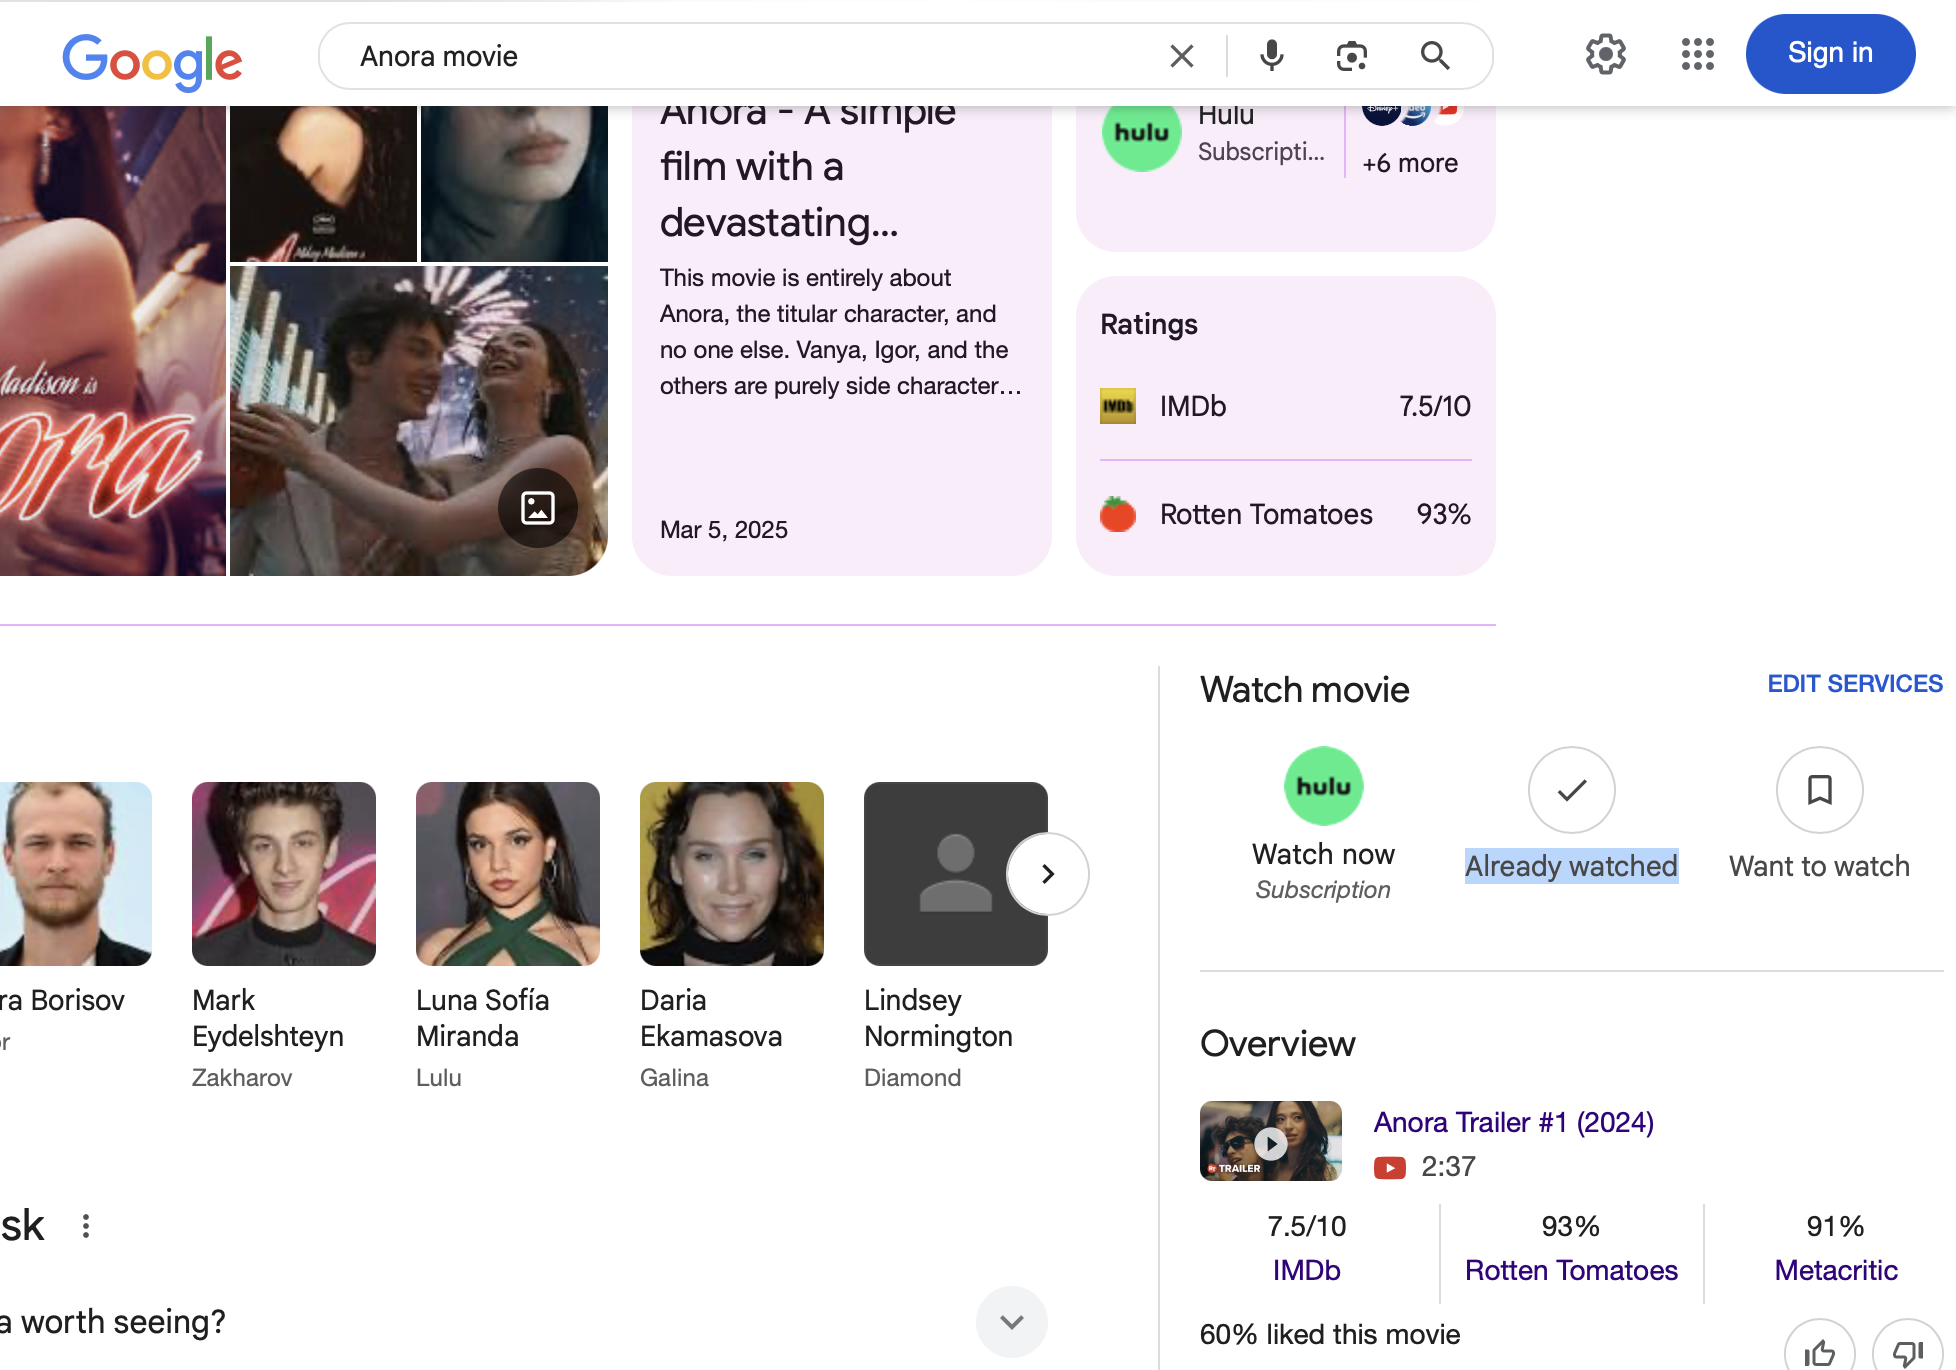Select Luna Sofía Miranda cast photo

pos(508,874)
